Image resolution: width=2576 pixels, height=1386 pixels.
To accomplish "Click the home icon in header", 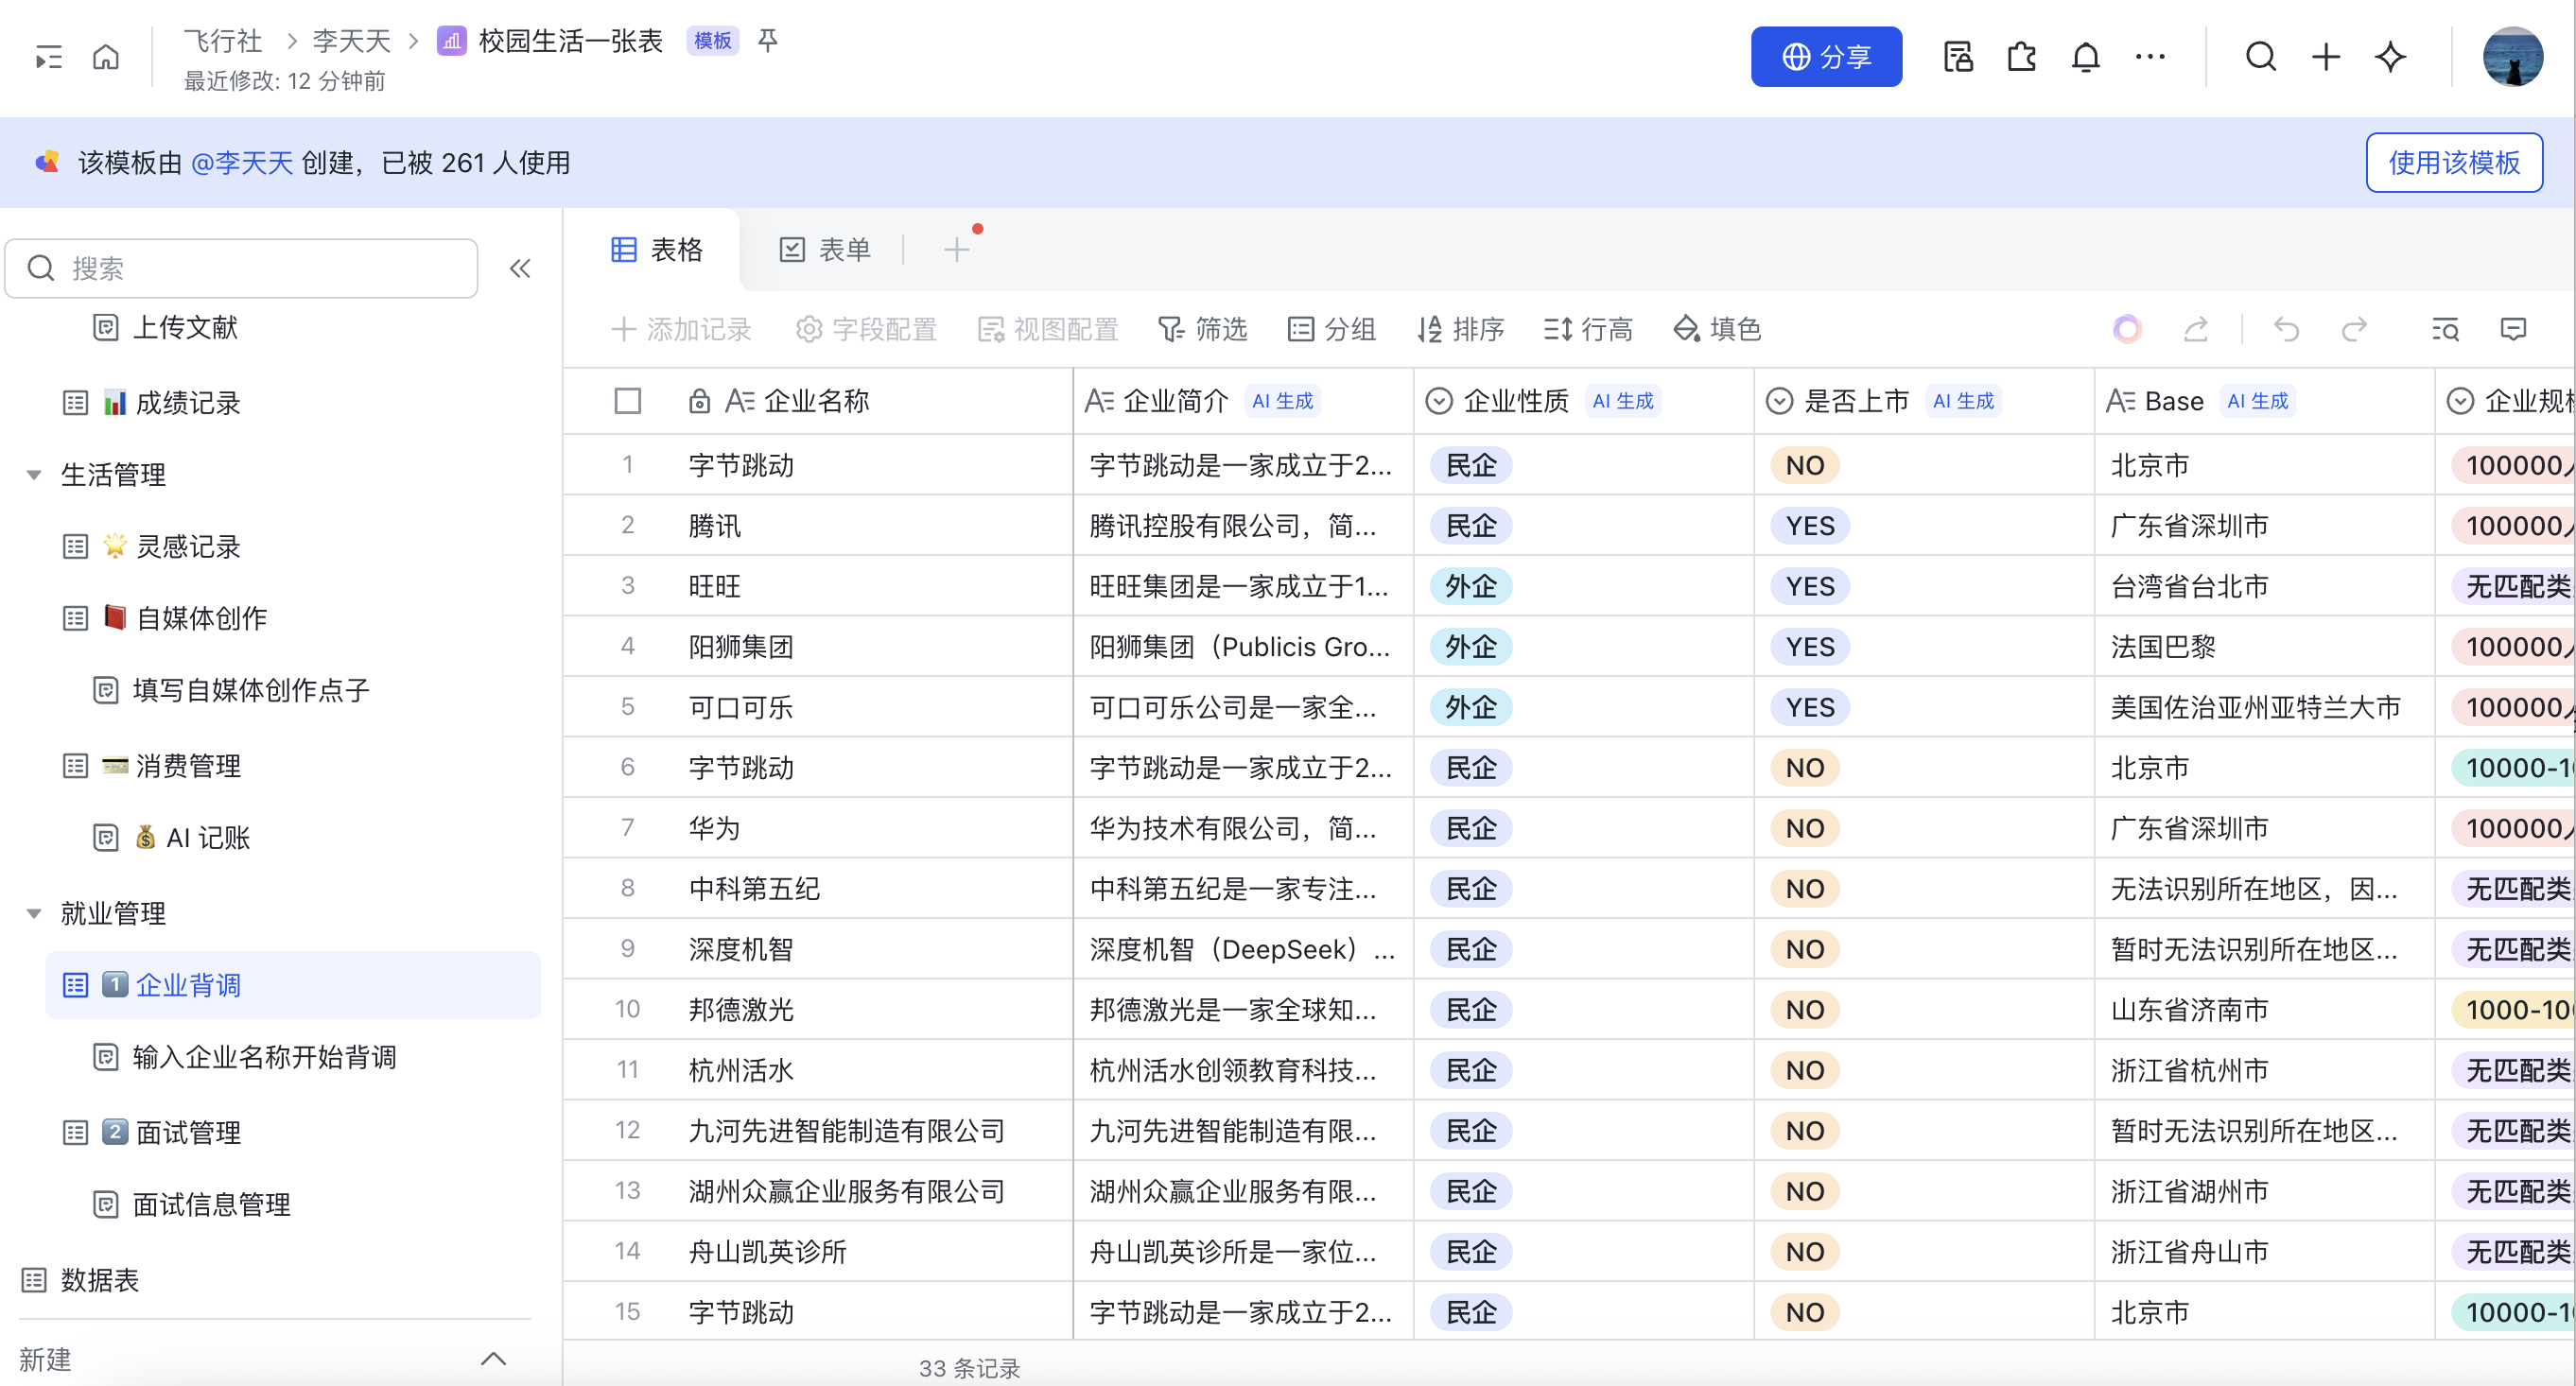I will pyautogui.click(x=106, y=57).
